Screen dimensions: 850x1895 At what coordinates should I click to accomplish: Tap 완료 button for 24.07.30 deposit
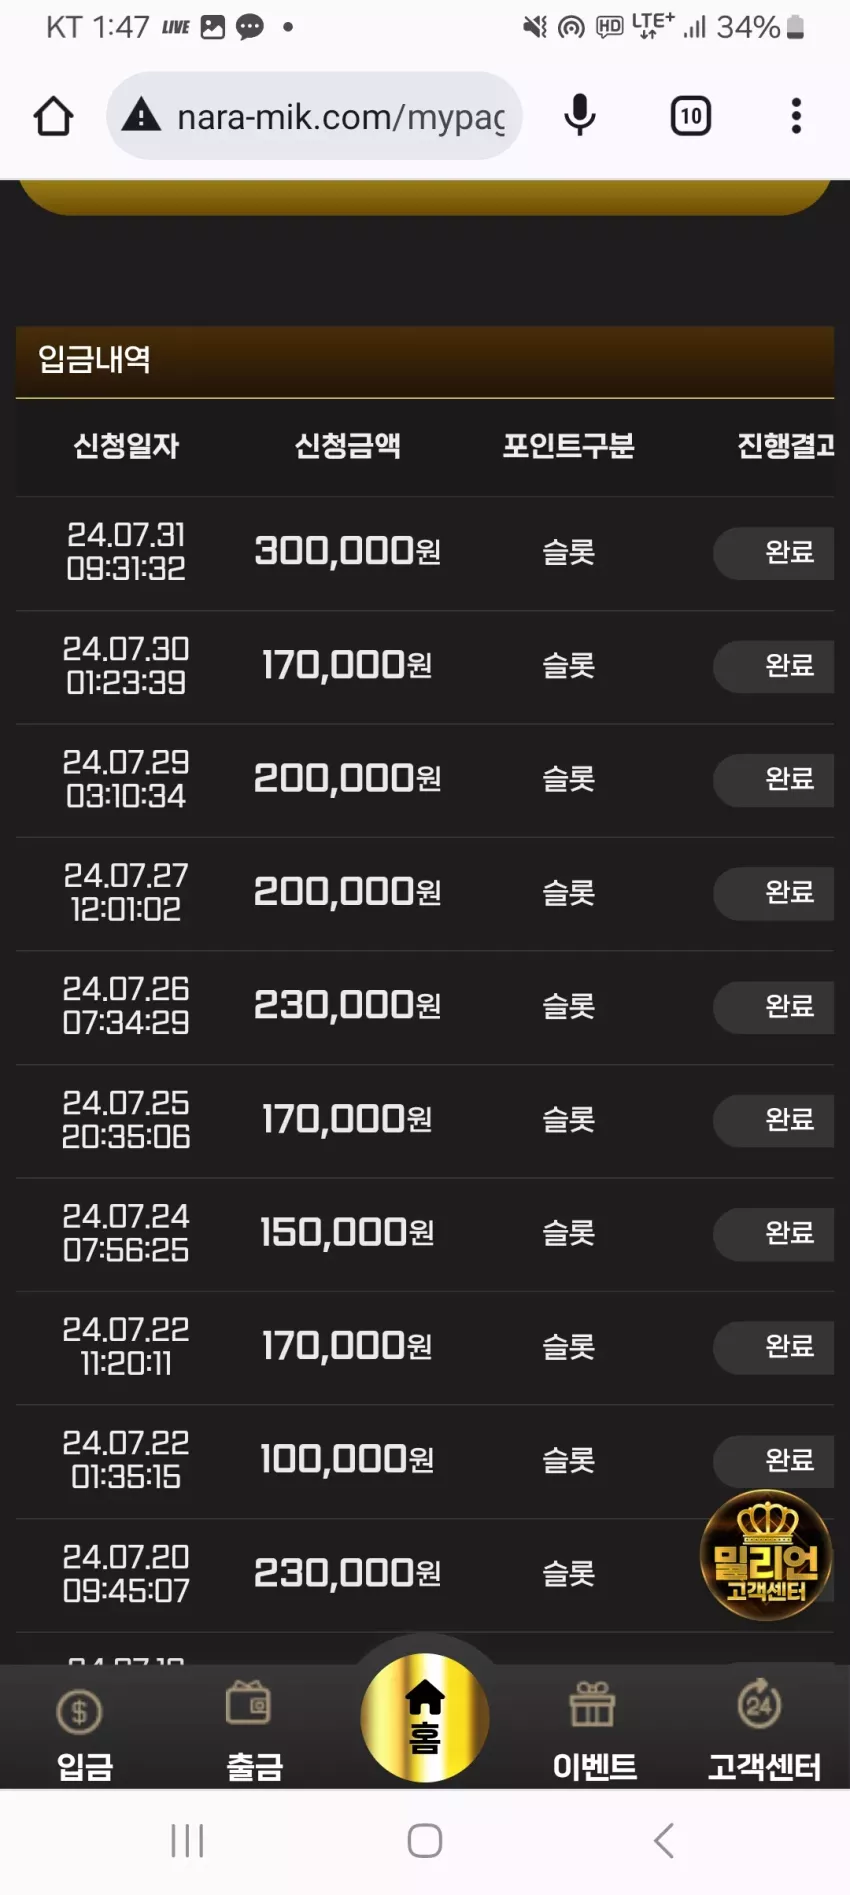[775, 666]
